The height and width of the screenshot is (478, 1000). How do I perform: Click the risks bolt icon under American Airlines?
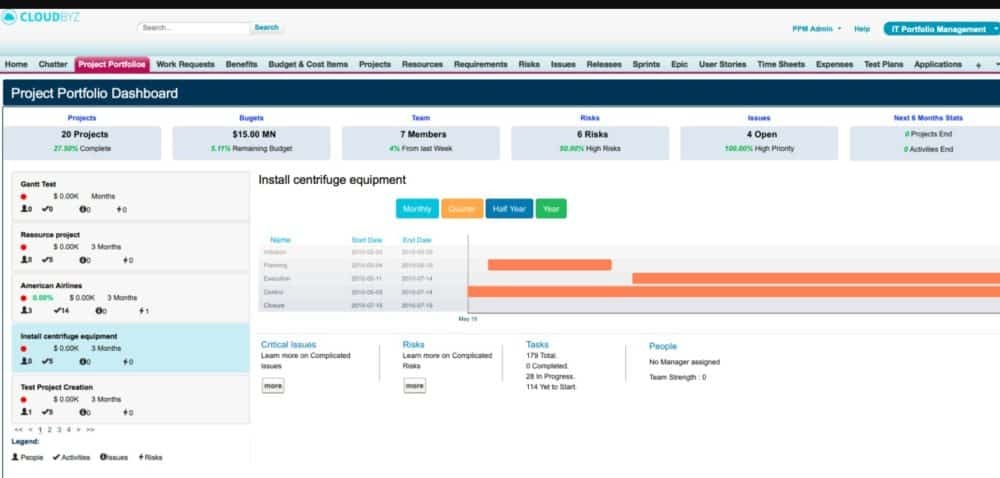point(139,311)
